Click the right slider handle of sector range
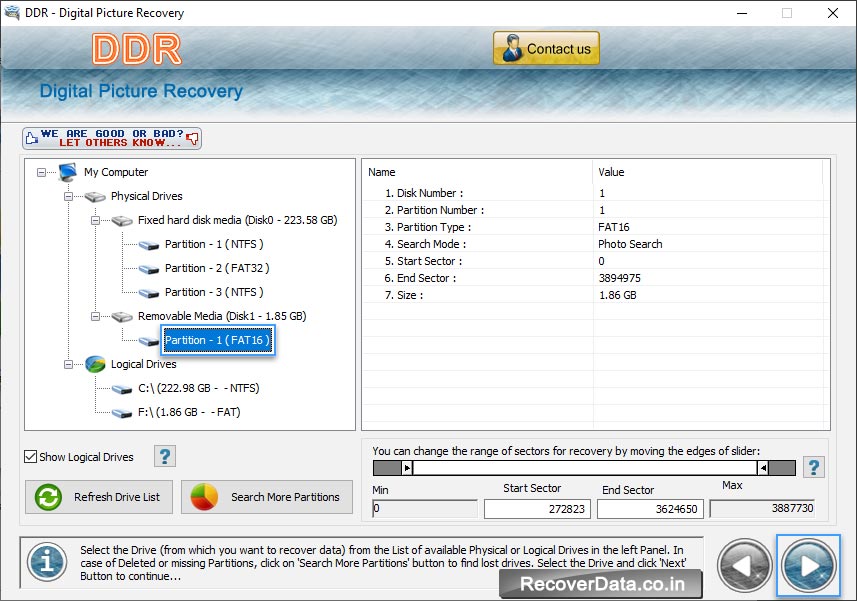The width and height of the screenshot is (857, 601). click(763, 468)
